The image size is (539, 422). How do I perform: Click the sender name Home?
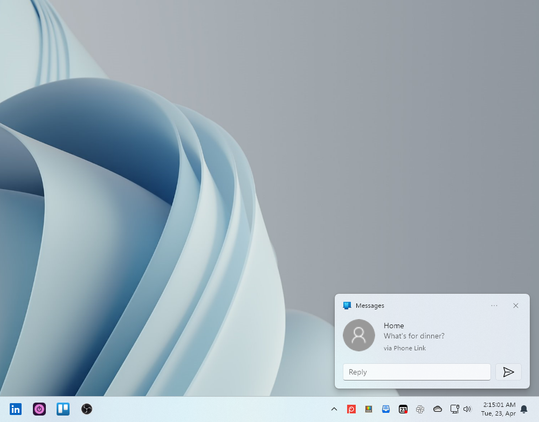tap(394, 325)
